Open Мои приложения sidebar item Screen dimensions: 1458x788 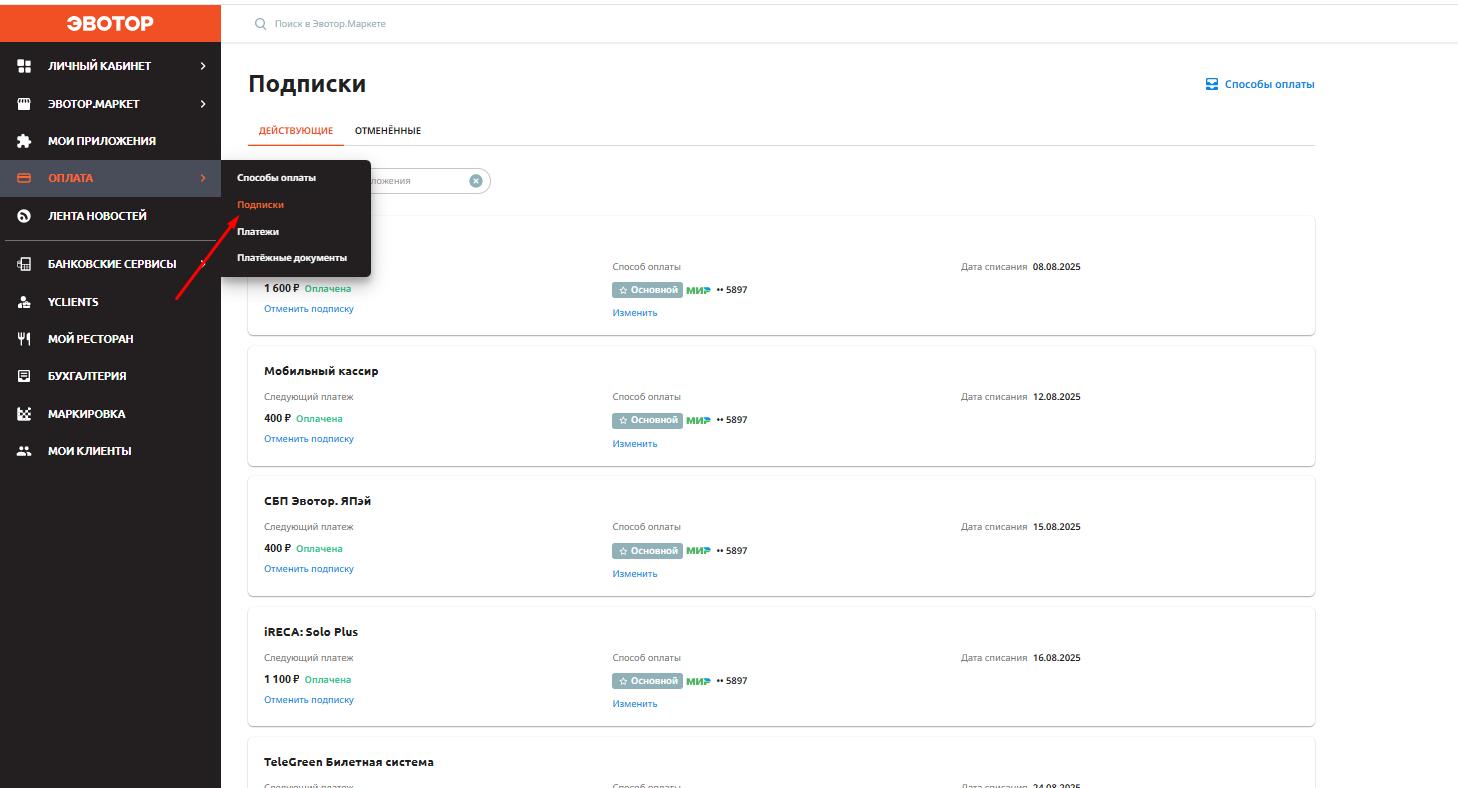[x=110, y=141]
